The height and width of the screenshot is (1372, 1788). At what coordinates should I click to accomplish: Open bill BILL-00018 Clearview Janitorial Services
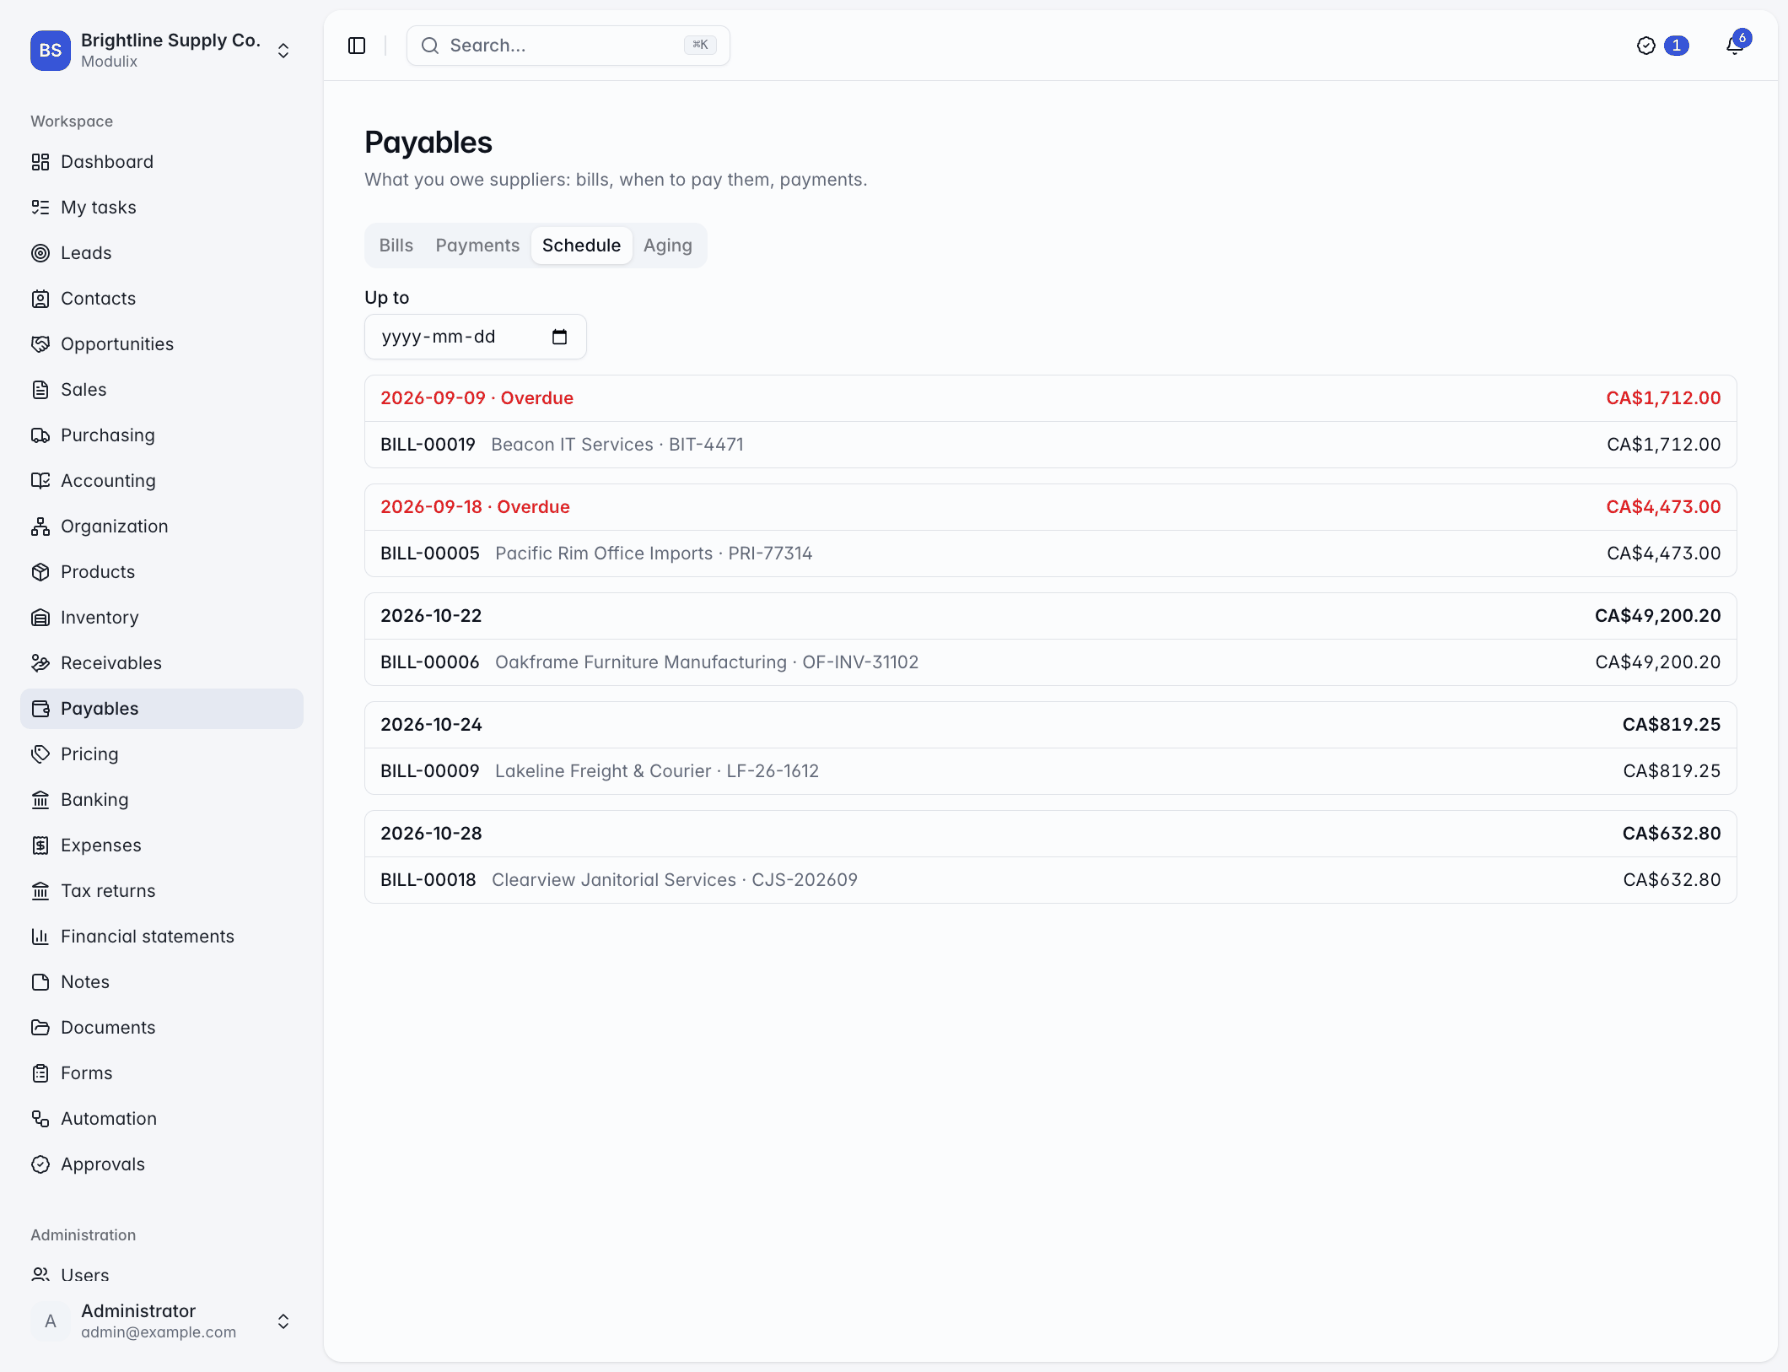[1050, 881]
